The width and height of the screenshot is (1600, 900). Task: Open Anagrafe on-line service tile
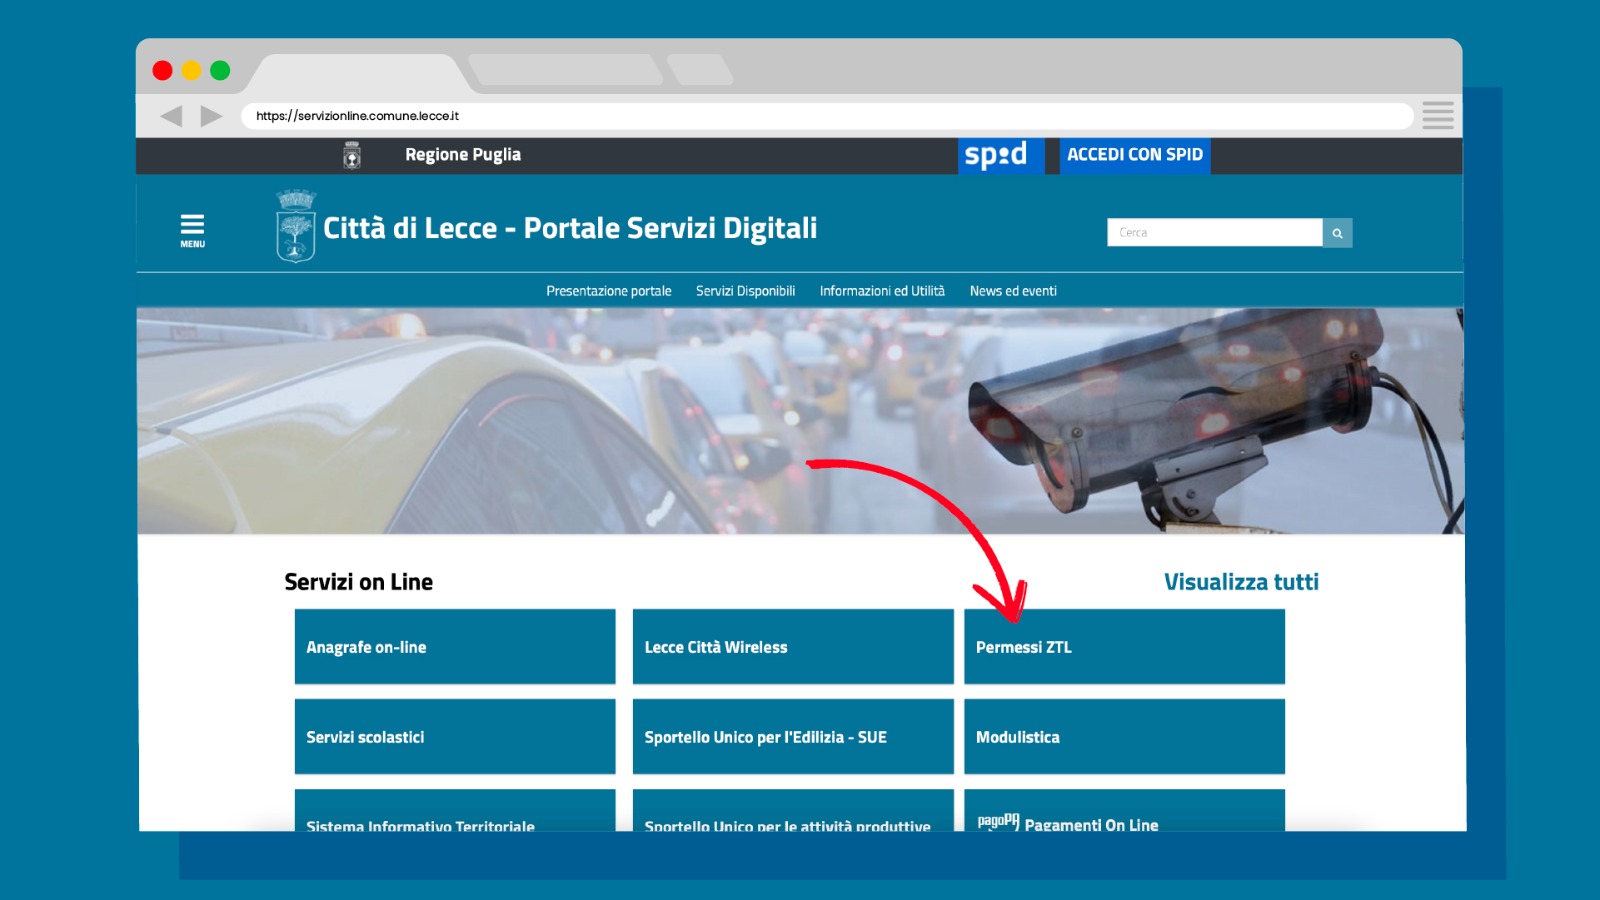click(x=455, y=647)
